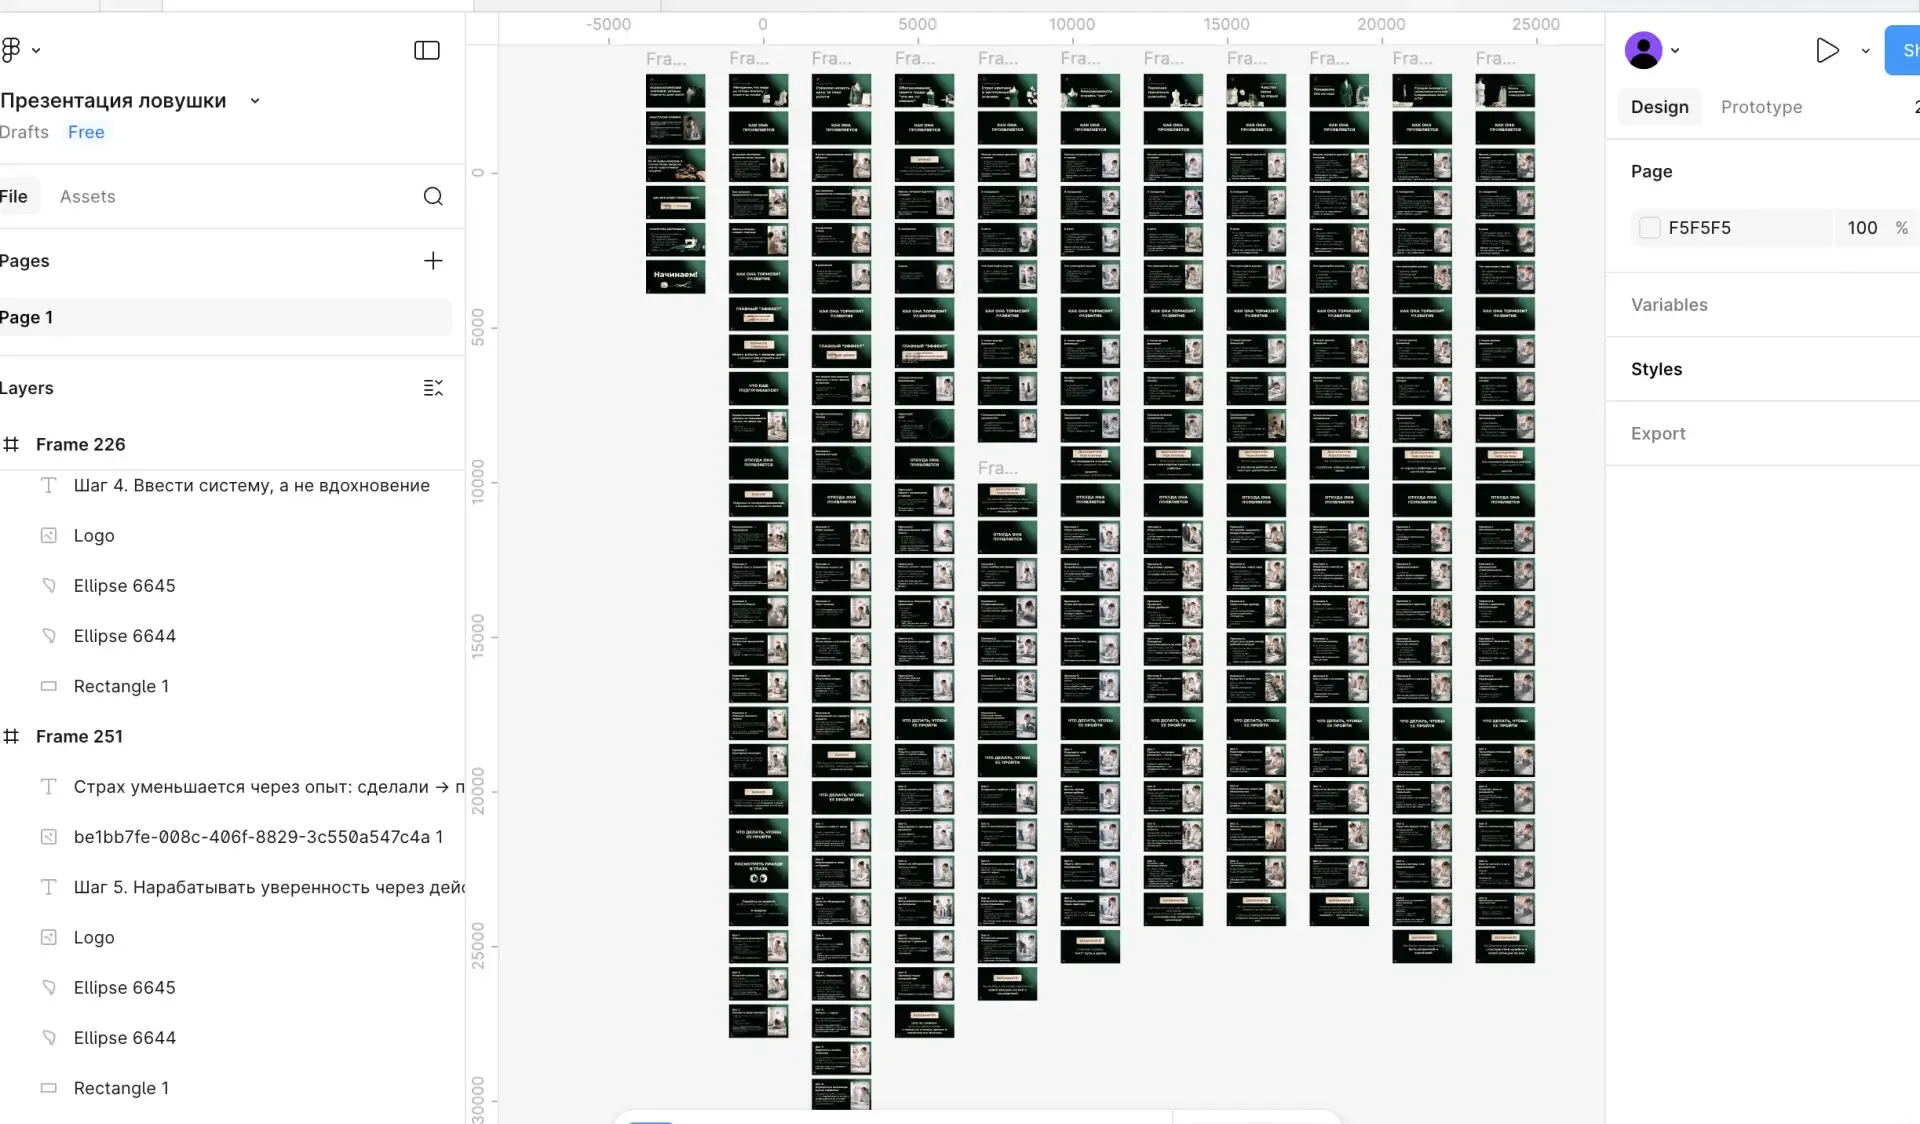The height and width of the screenshot is (1124, 1920).
Task: Switch to the Prototype tab
Action: tap(1761, 107)
